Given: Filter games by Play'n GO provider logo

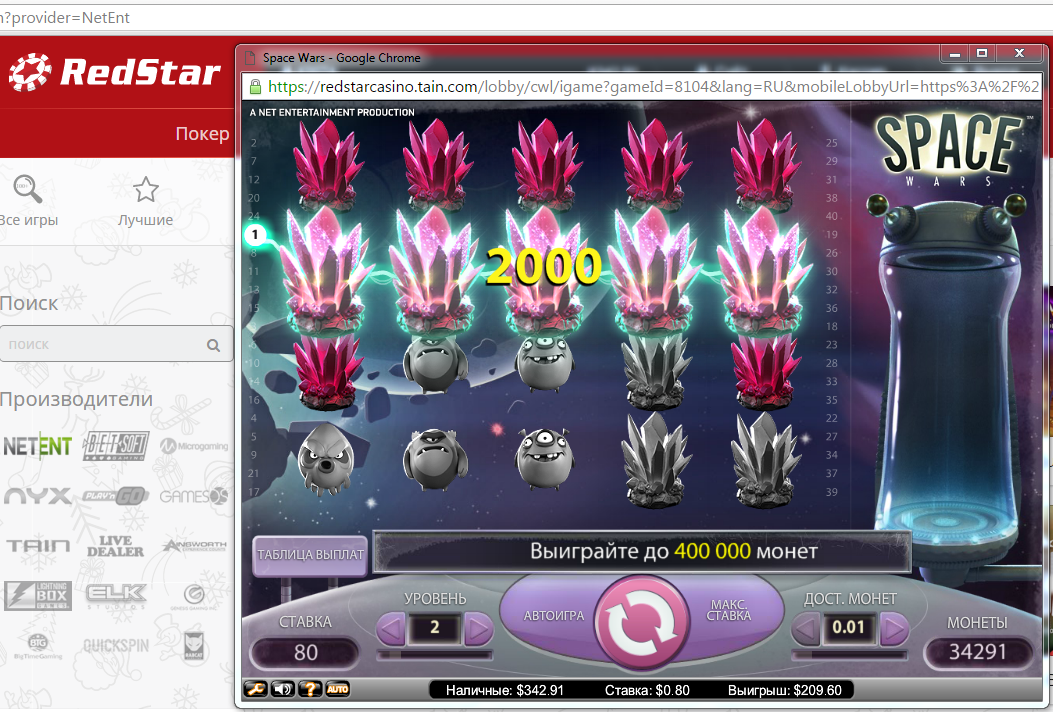Looking at the screenshot, I should [x=116, y=496].
